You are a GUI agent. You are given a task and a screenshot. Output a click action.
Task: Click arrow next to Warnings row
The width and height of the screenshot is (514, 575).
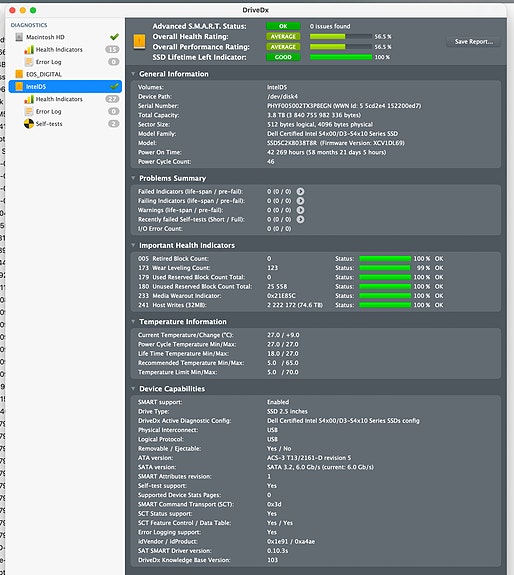pyautogui.click(x=300, y=210)
